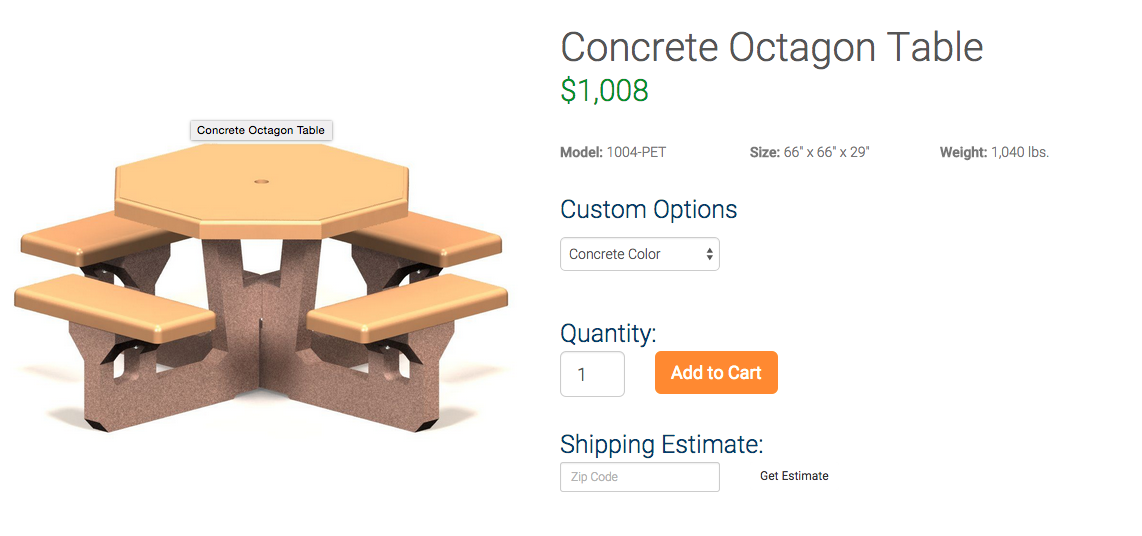
Task: Click the Concrete Octagon Table tooltip label
Action: click(x=261, y=130)
